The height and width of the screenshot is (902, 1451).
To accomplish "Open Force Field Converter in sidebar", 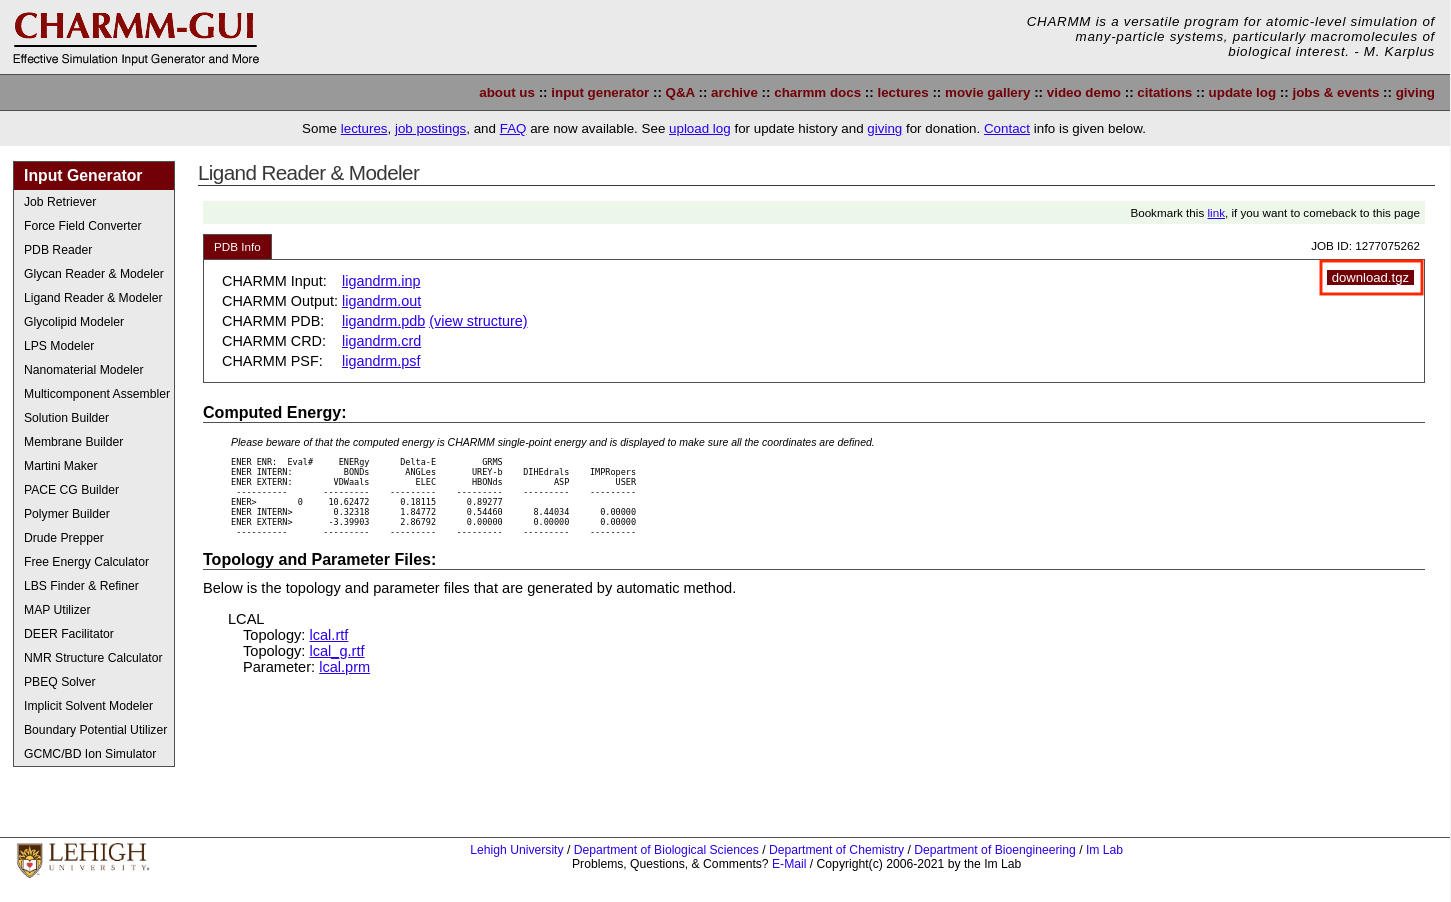I will [x=94, y=226].
